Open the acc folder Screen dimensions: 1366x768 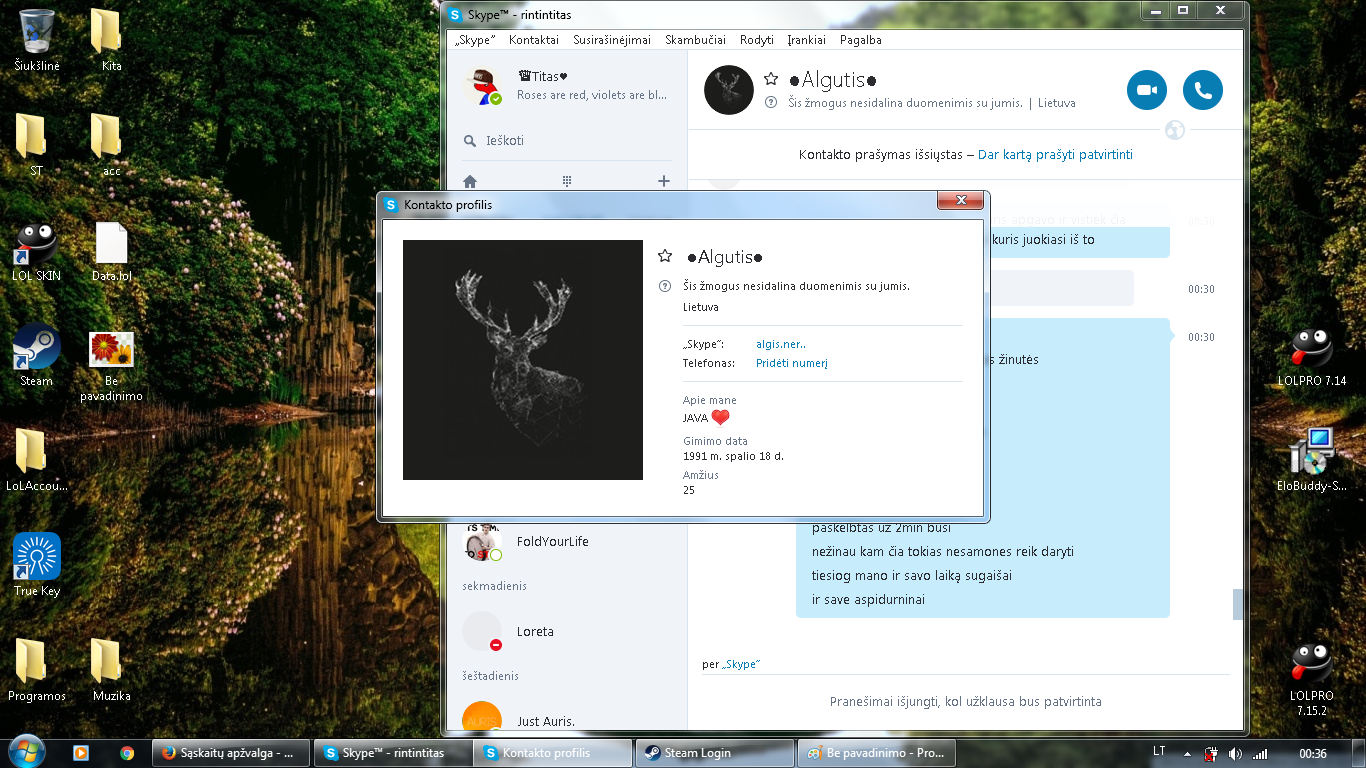click(111, 145)
